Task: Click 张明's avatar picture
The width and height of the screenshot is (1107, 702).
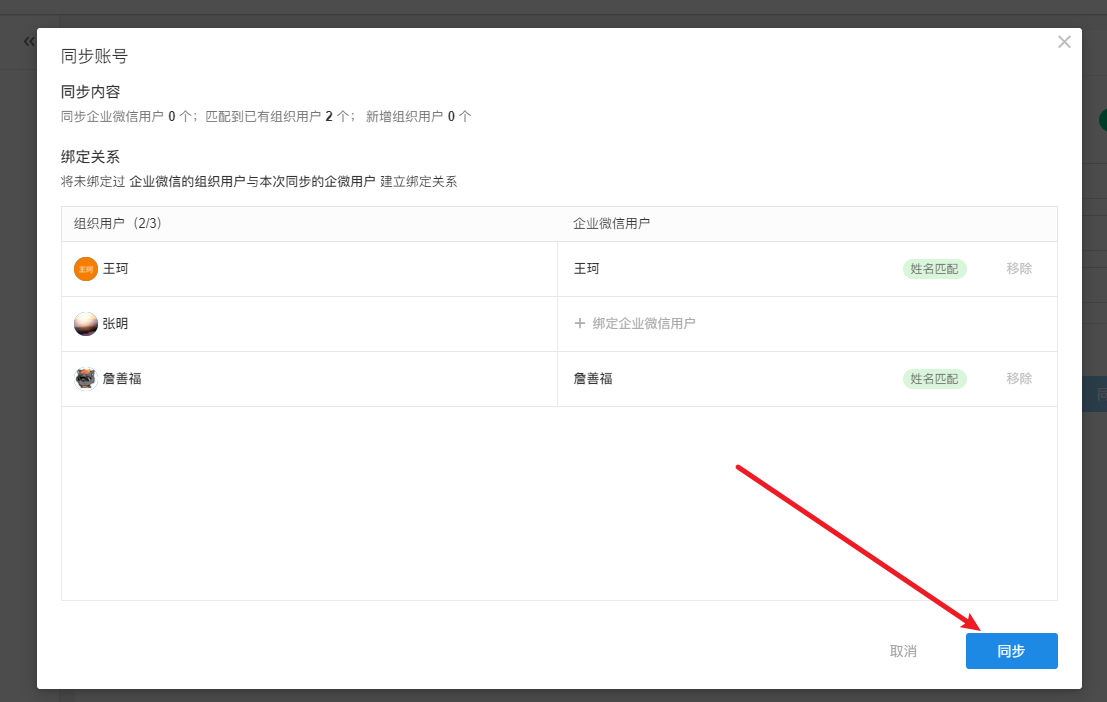Action: [86, 324]
